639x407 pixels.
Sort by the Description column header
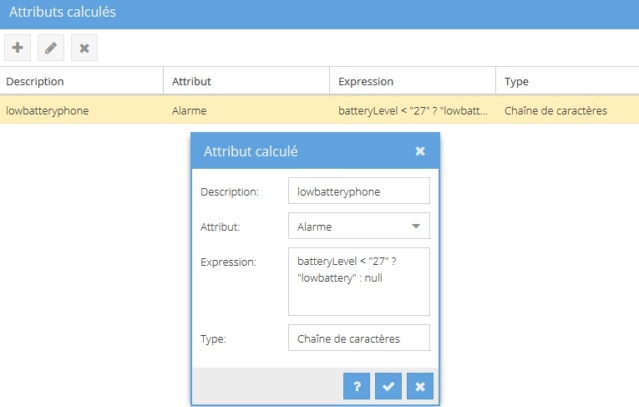point(82,81)
